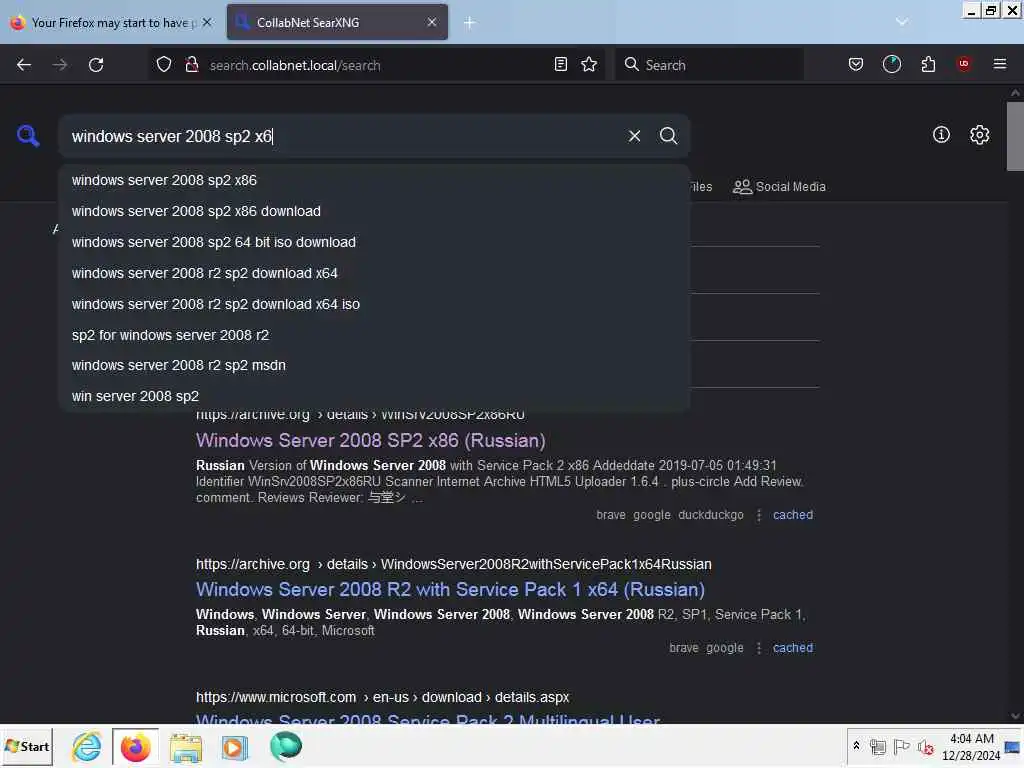Image resolution: width=1024 pixels, height=768 pixels.
Task: Launch Internet Explorer from taskbar
Action: [x=86, y=746]
